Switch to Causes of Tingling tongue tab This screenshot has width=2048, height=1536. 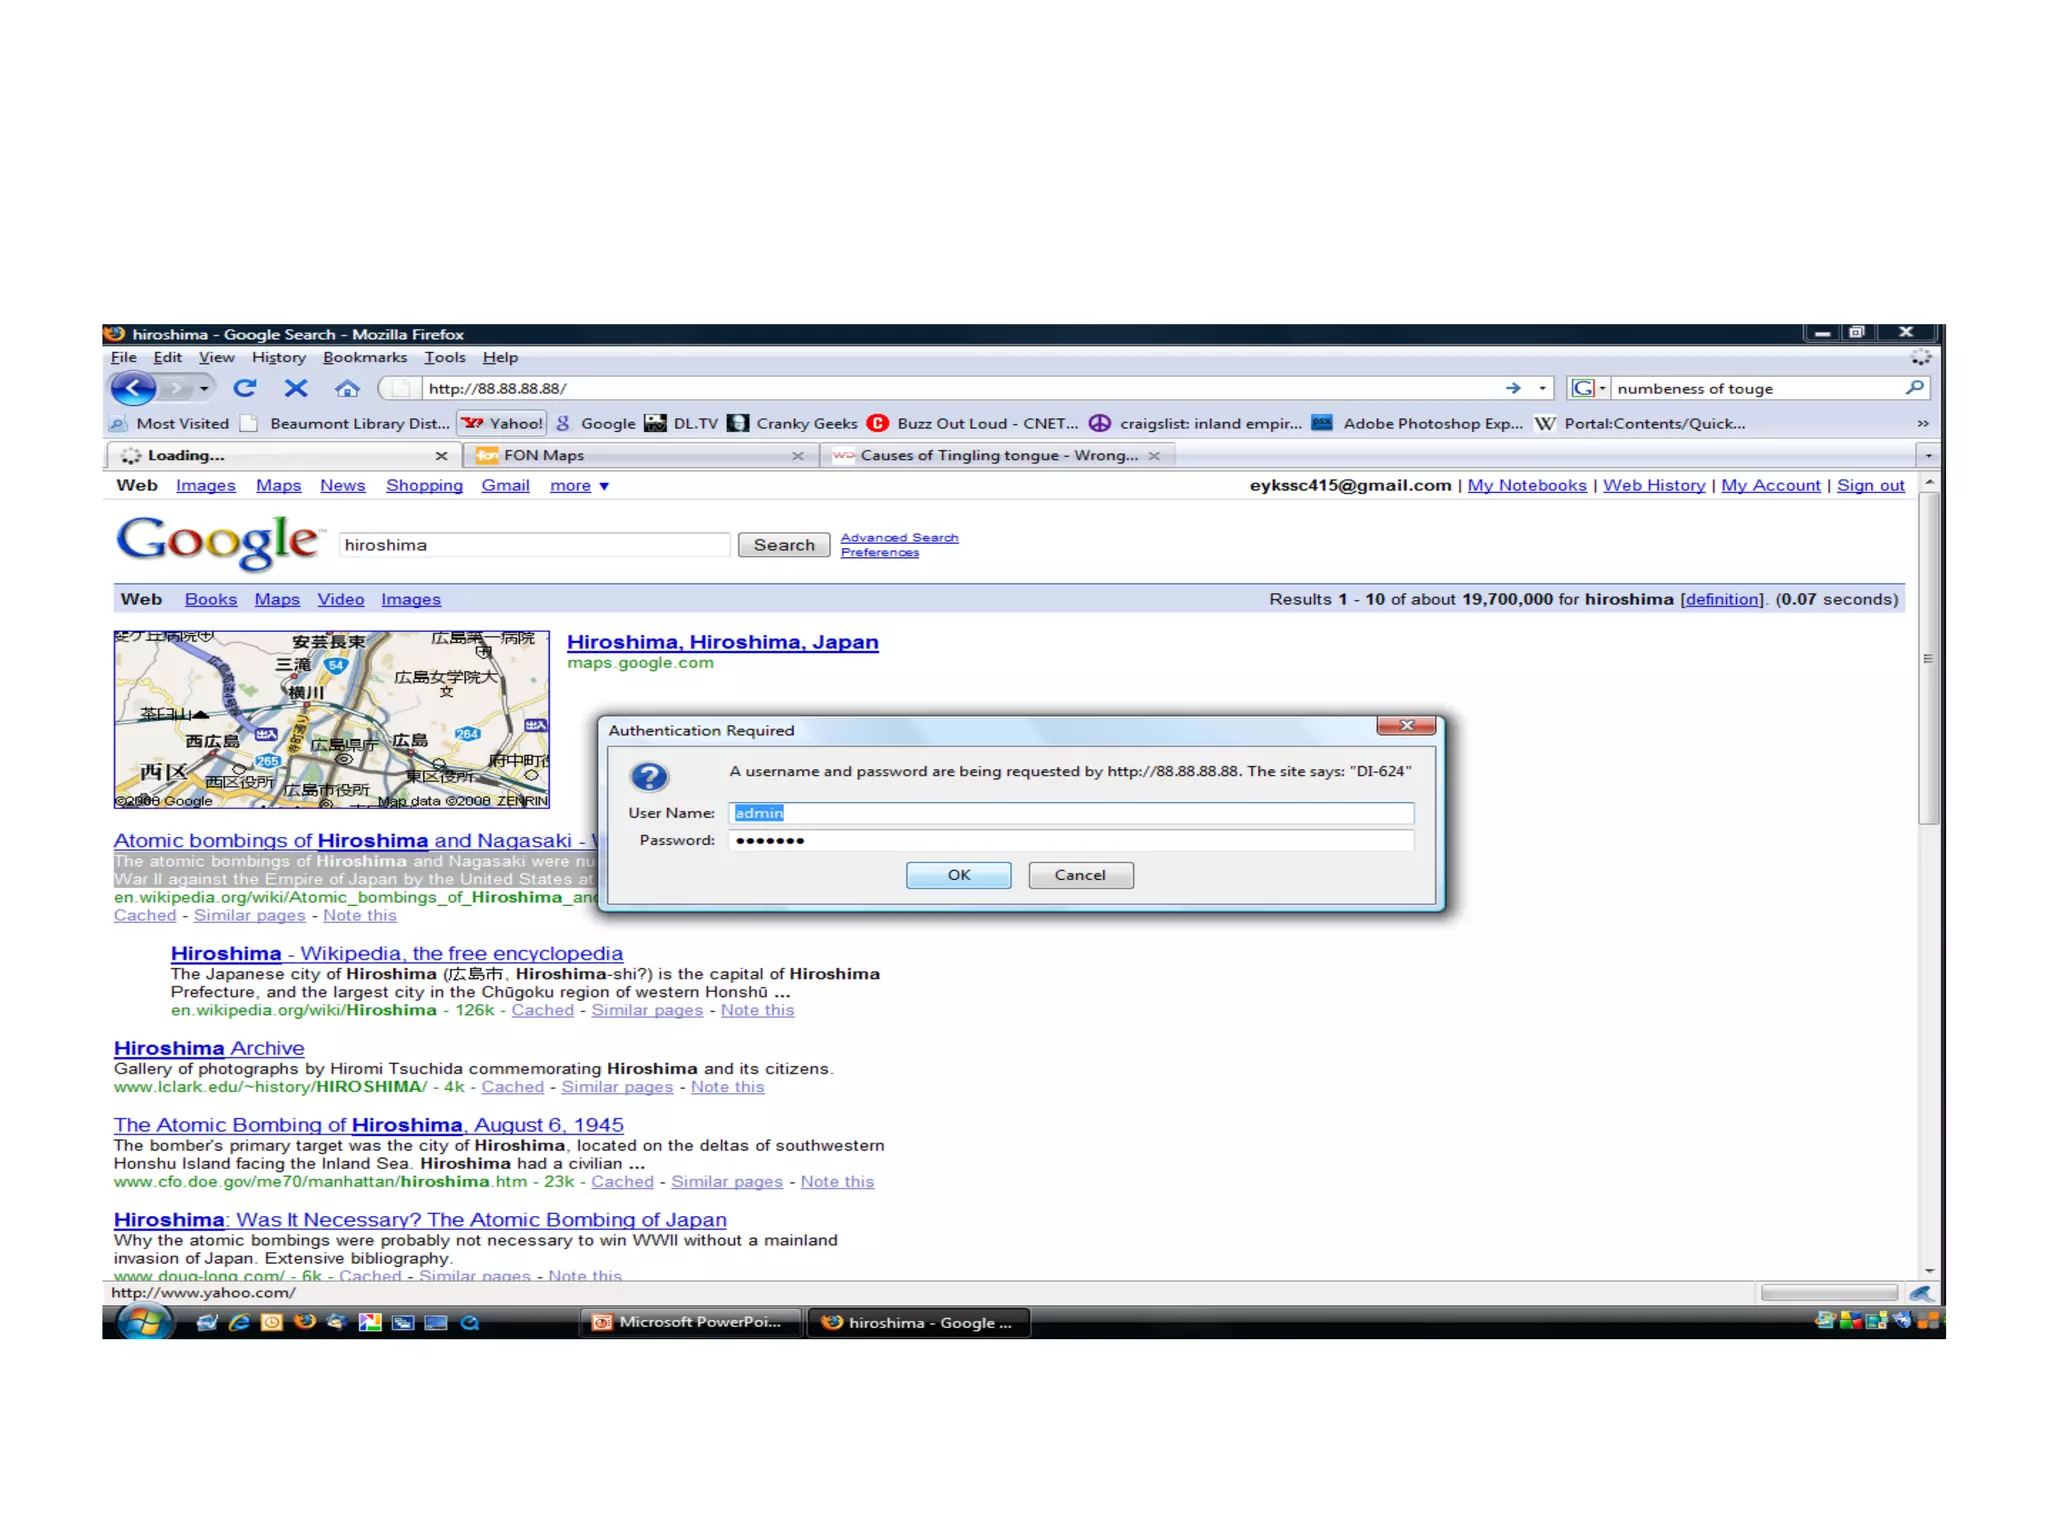998,455
